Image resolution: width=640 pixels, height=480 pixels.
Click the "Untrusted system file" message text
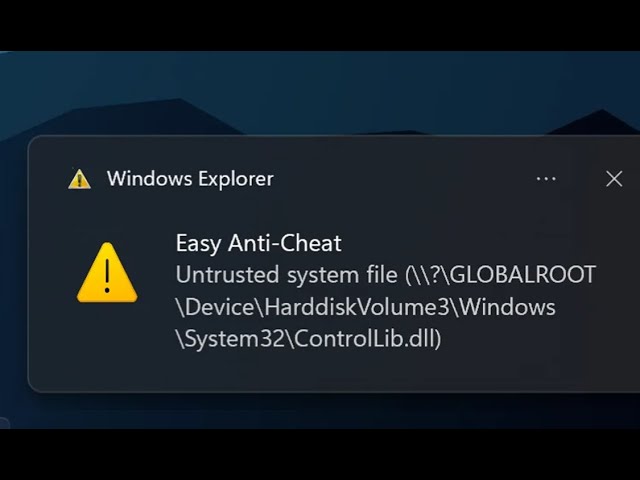[x=287, y=275]
